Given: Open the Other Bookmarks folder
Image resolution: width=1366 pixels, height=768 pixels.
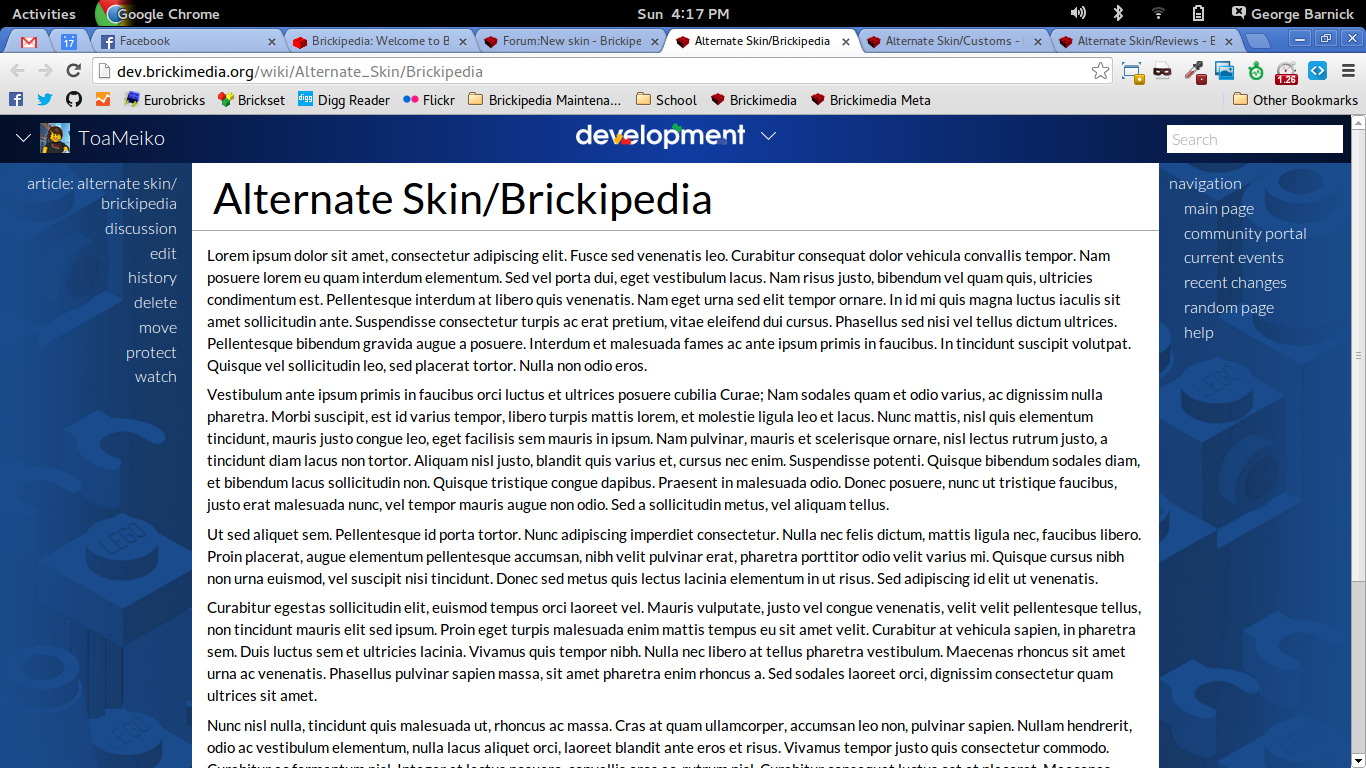Looking at the screenshot, I should (x=1295, y=100).
